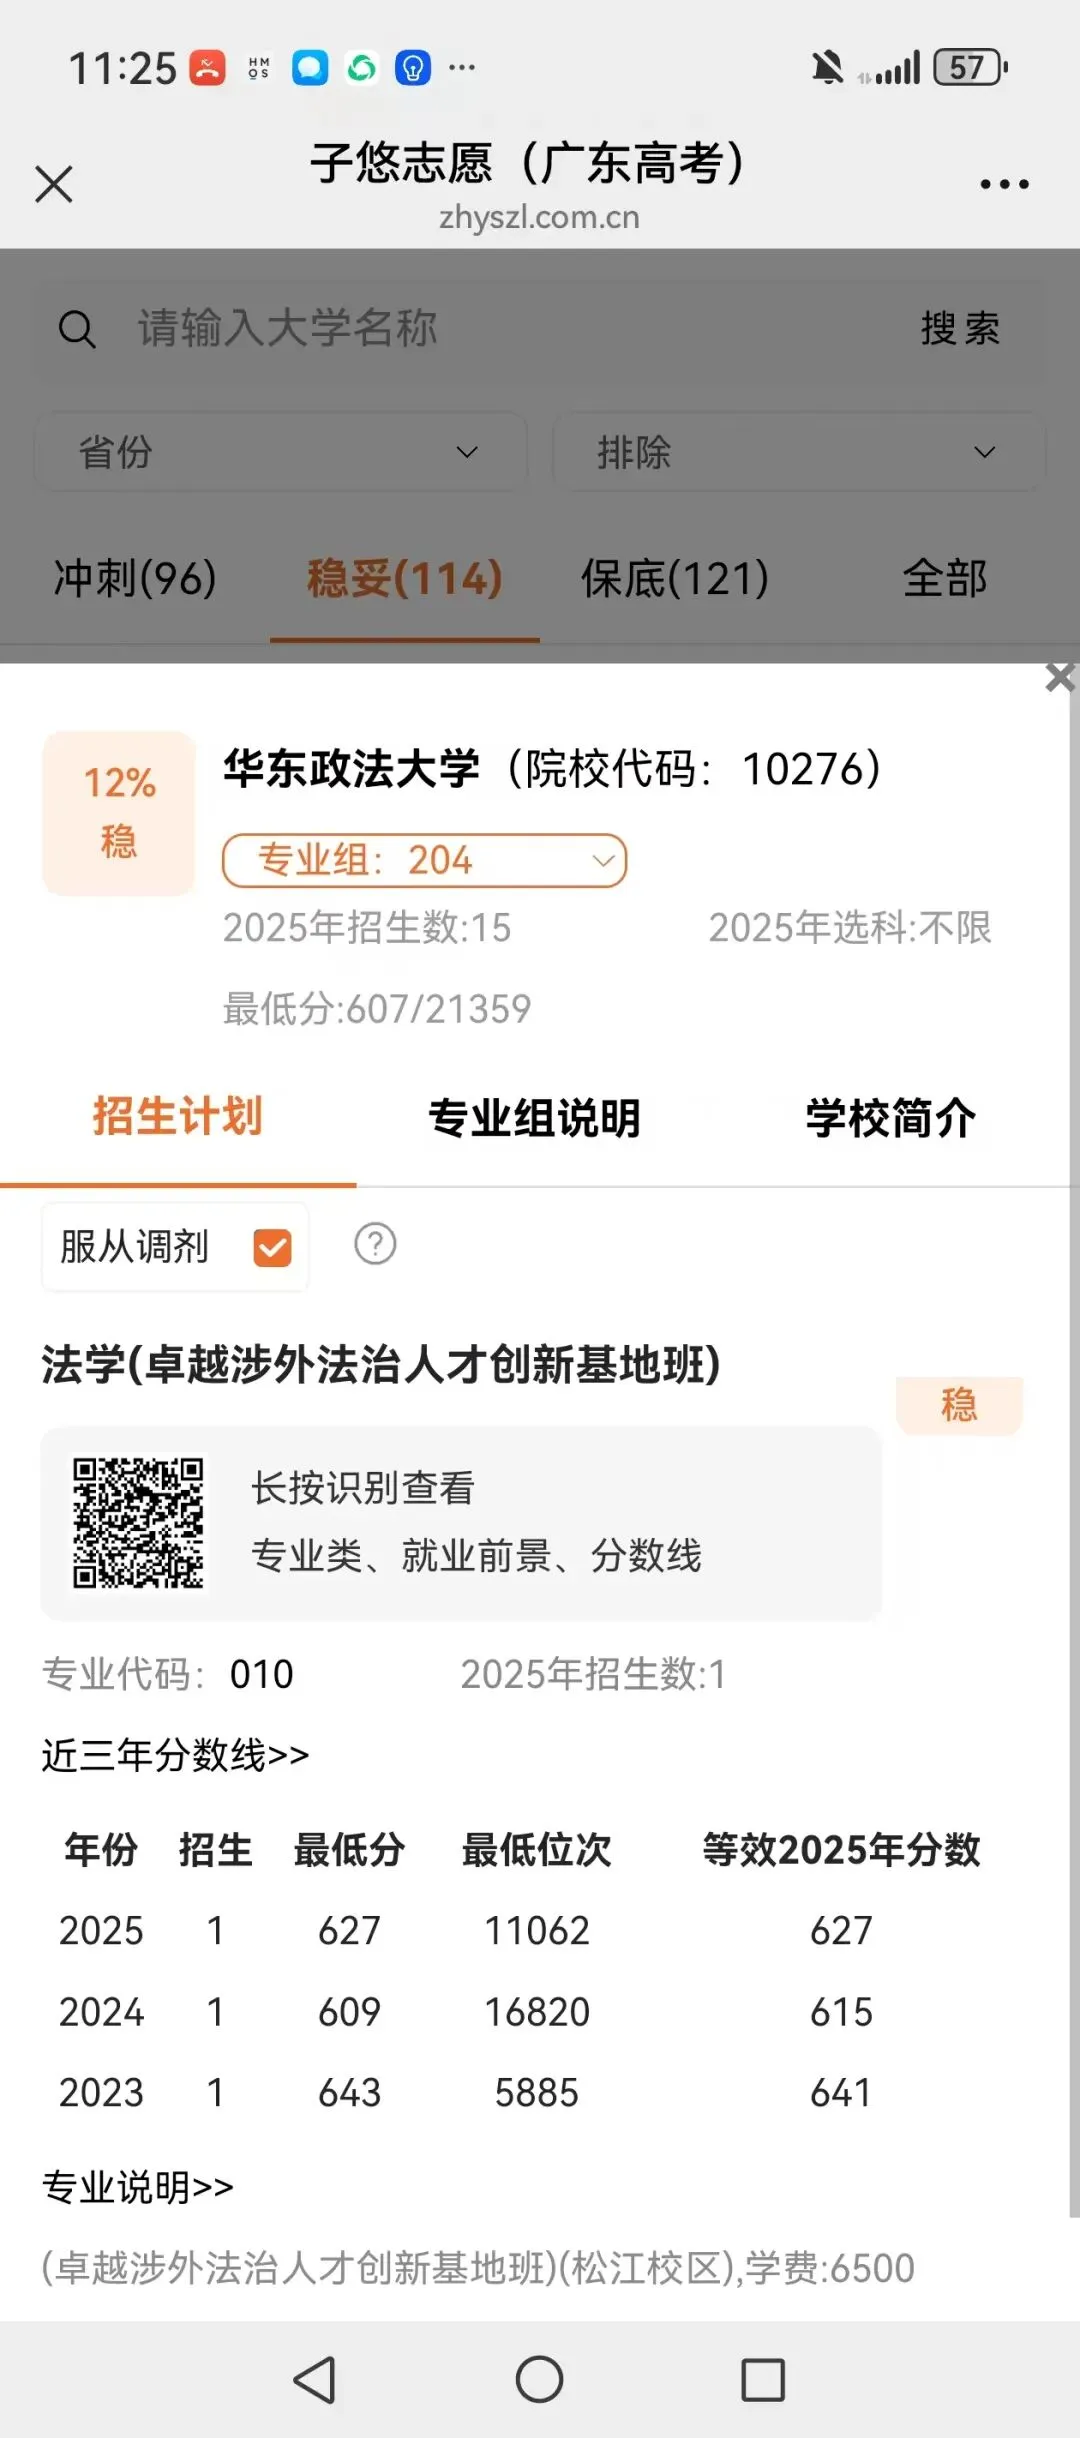Screen dimensions: 1080x2438
Task: Select the 保底(121) tab
Action: coord(675,578)
